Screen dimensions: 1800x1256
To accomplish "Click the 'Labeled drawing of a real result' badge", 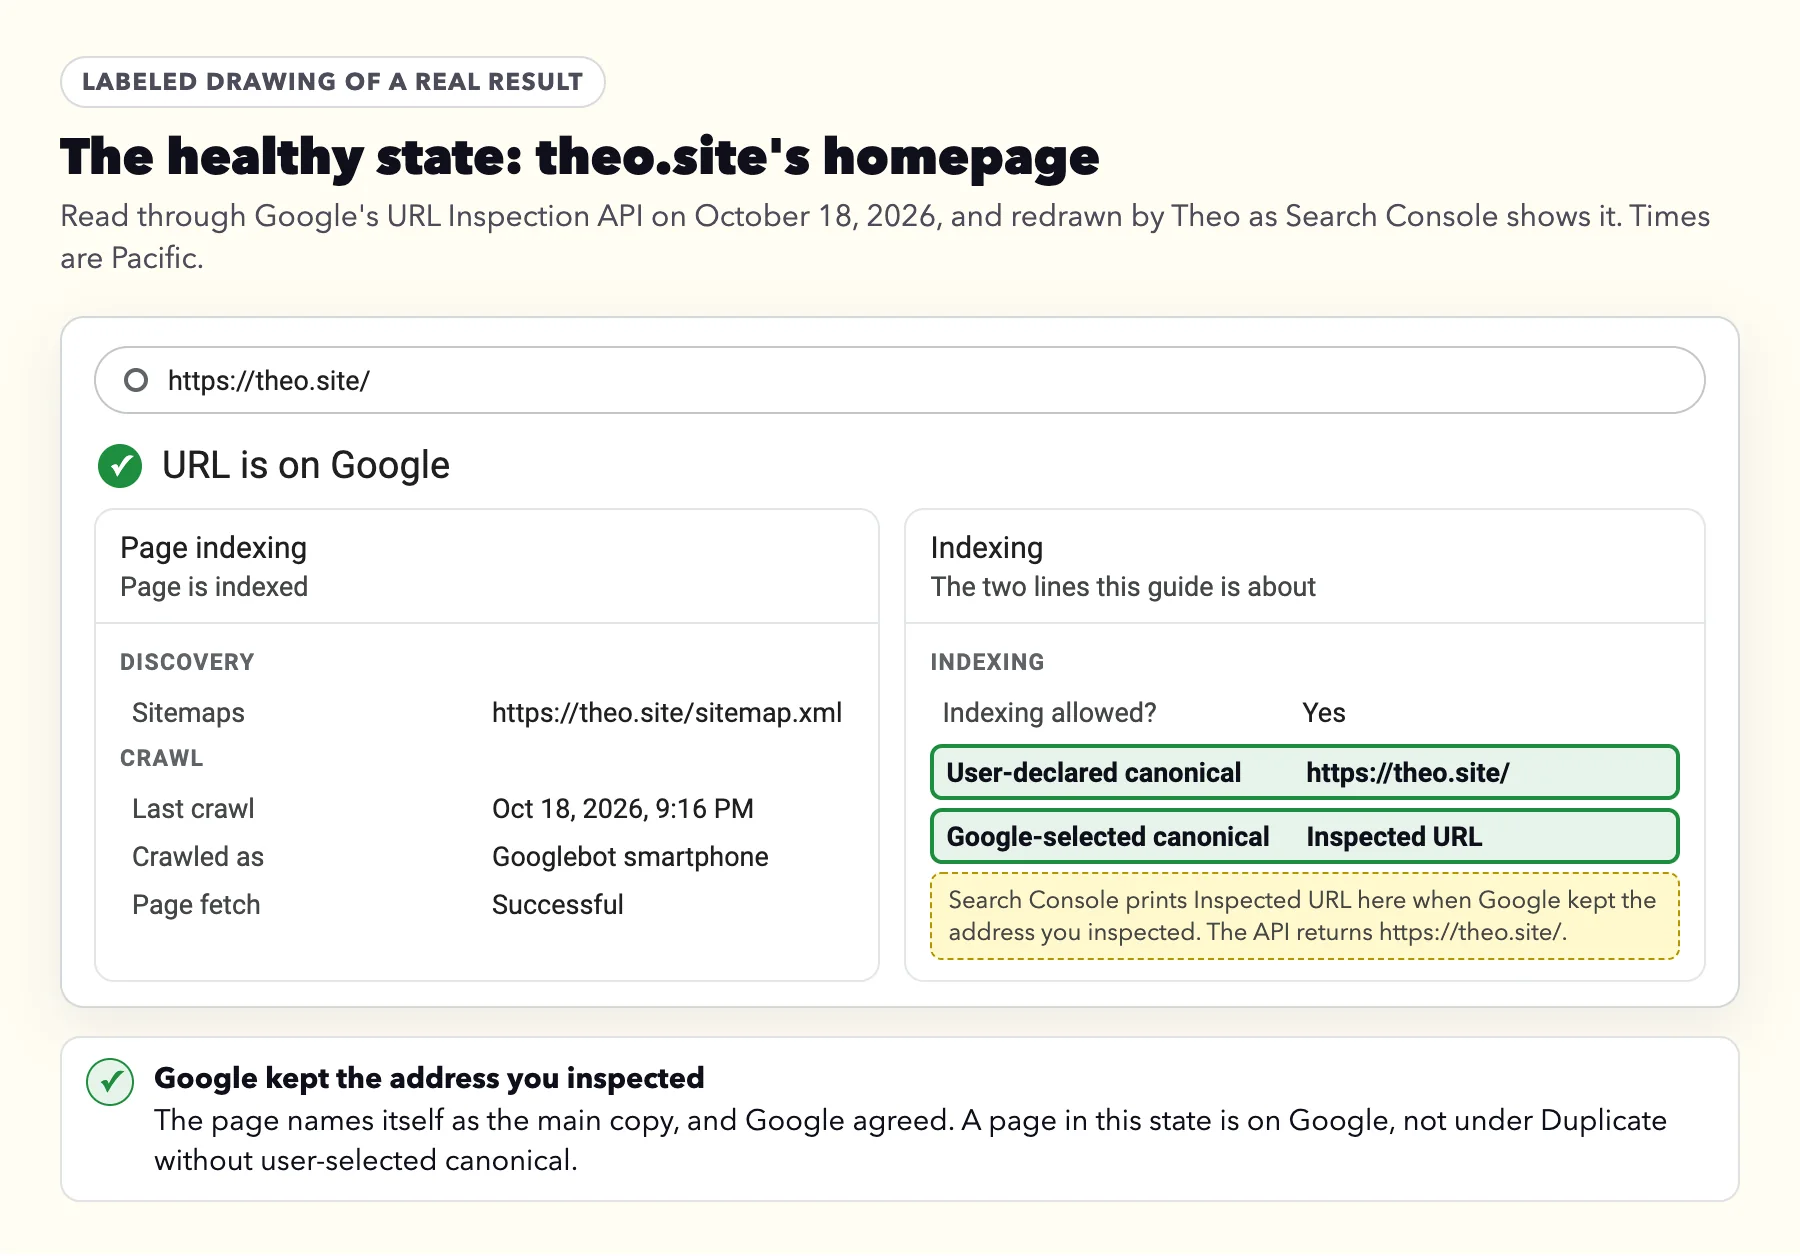I will [x=332, y=82].
